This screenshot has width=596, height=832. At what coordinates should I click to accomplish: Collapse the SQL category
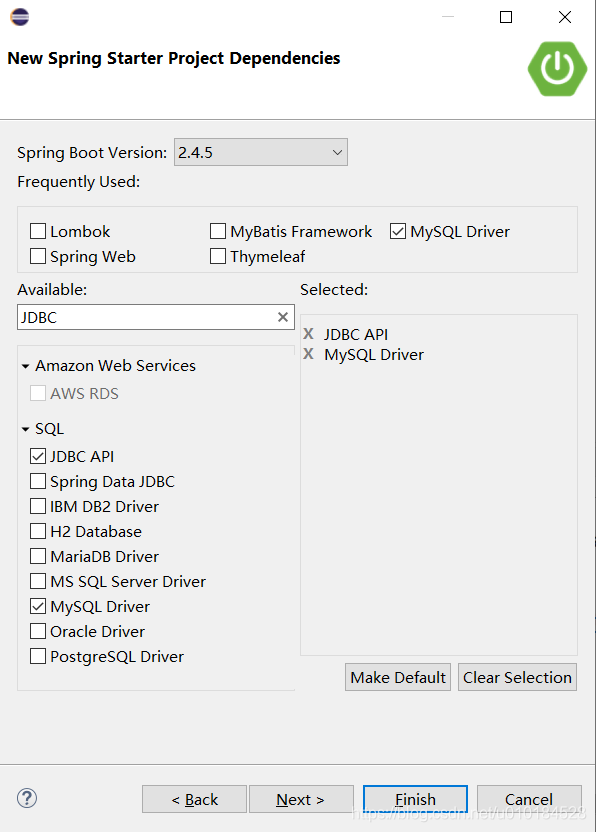pos(24,428)
